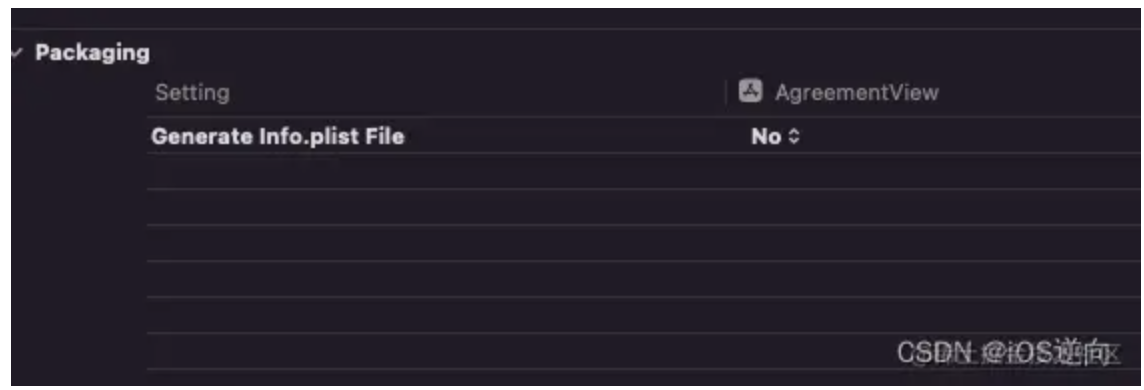Image resolution: width=1144 pixels, height=390 pixels.
Task: Click the dark strip above Packaging header
Action: pyautogui.click(x=576, y=18)
